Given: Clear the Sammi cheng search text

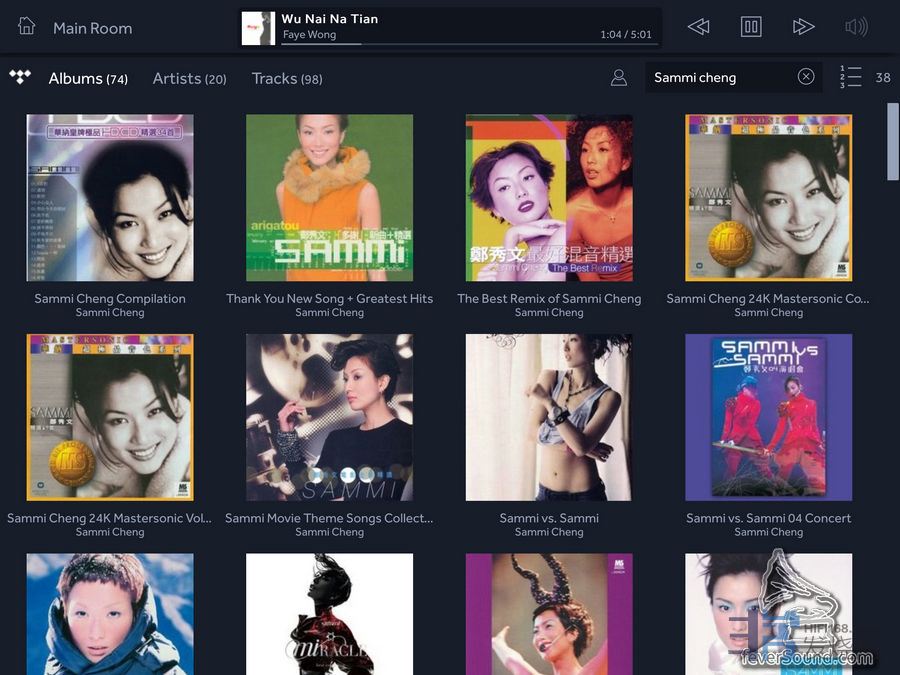Looking at the screenshot, I should pos(806,77).
